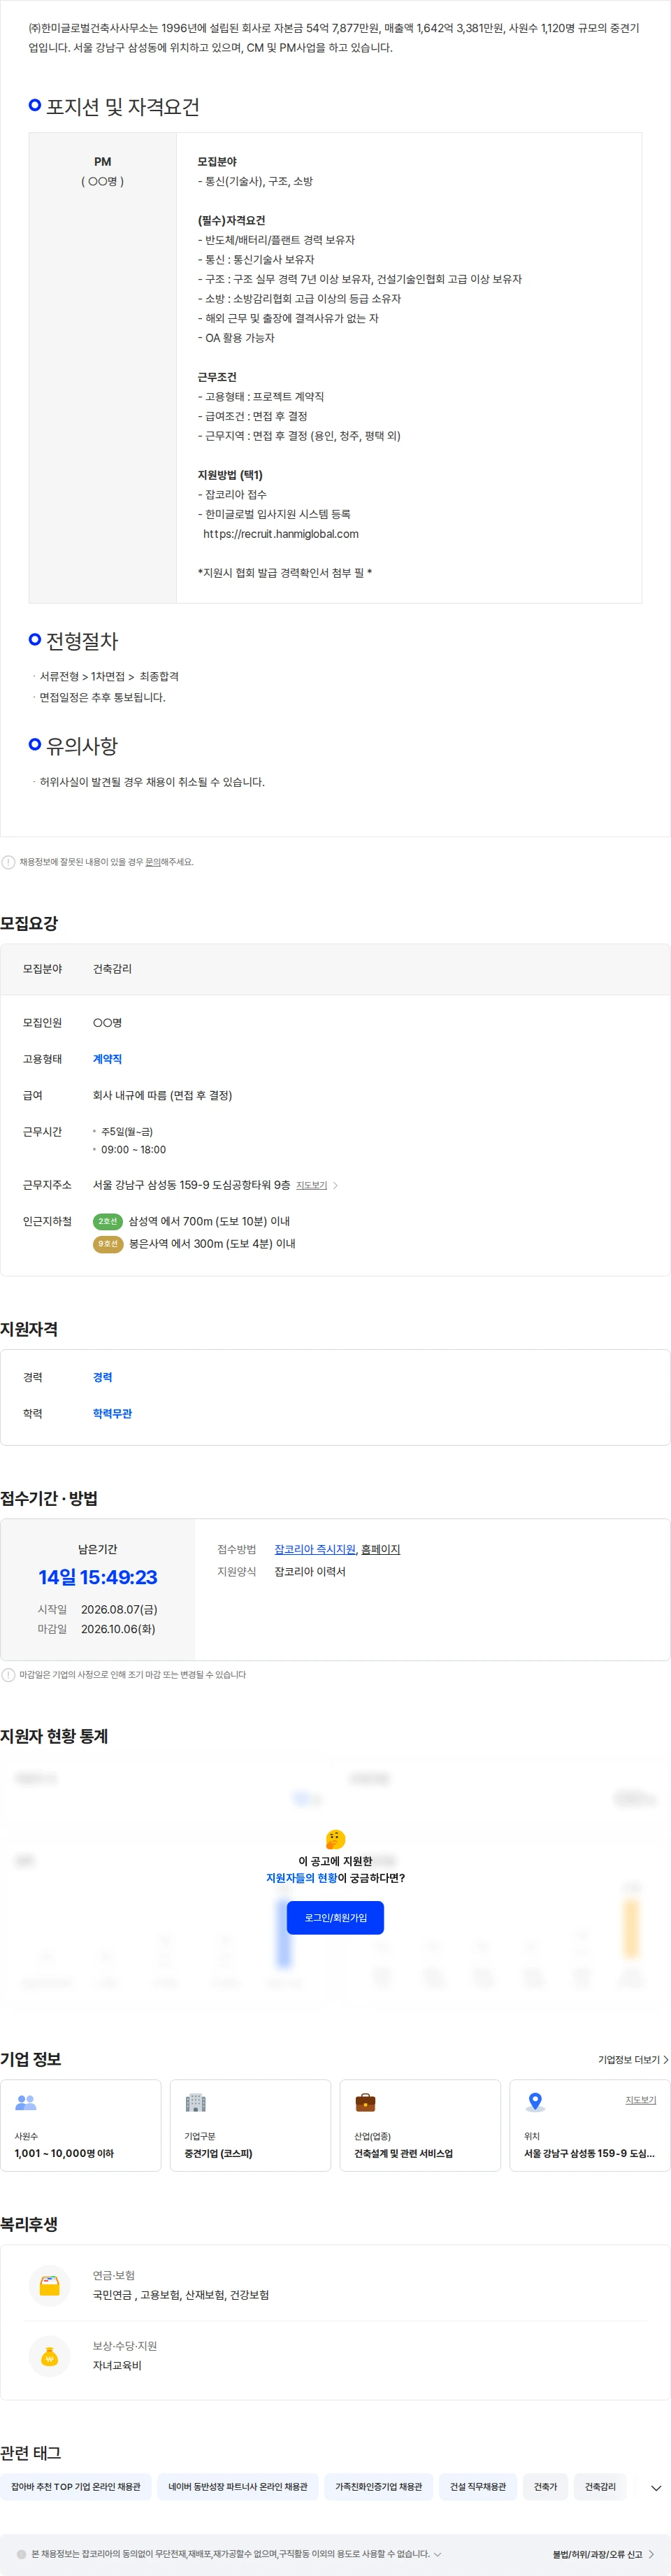The height and width of the screenshot is (2576, 671).
Task: Select tag 가족친화인증기업 채용관
Action: (x=378, y=2487)
